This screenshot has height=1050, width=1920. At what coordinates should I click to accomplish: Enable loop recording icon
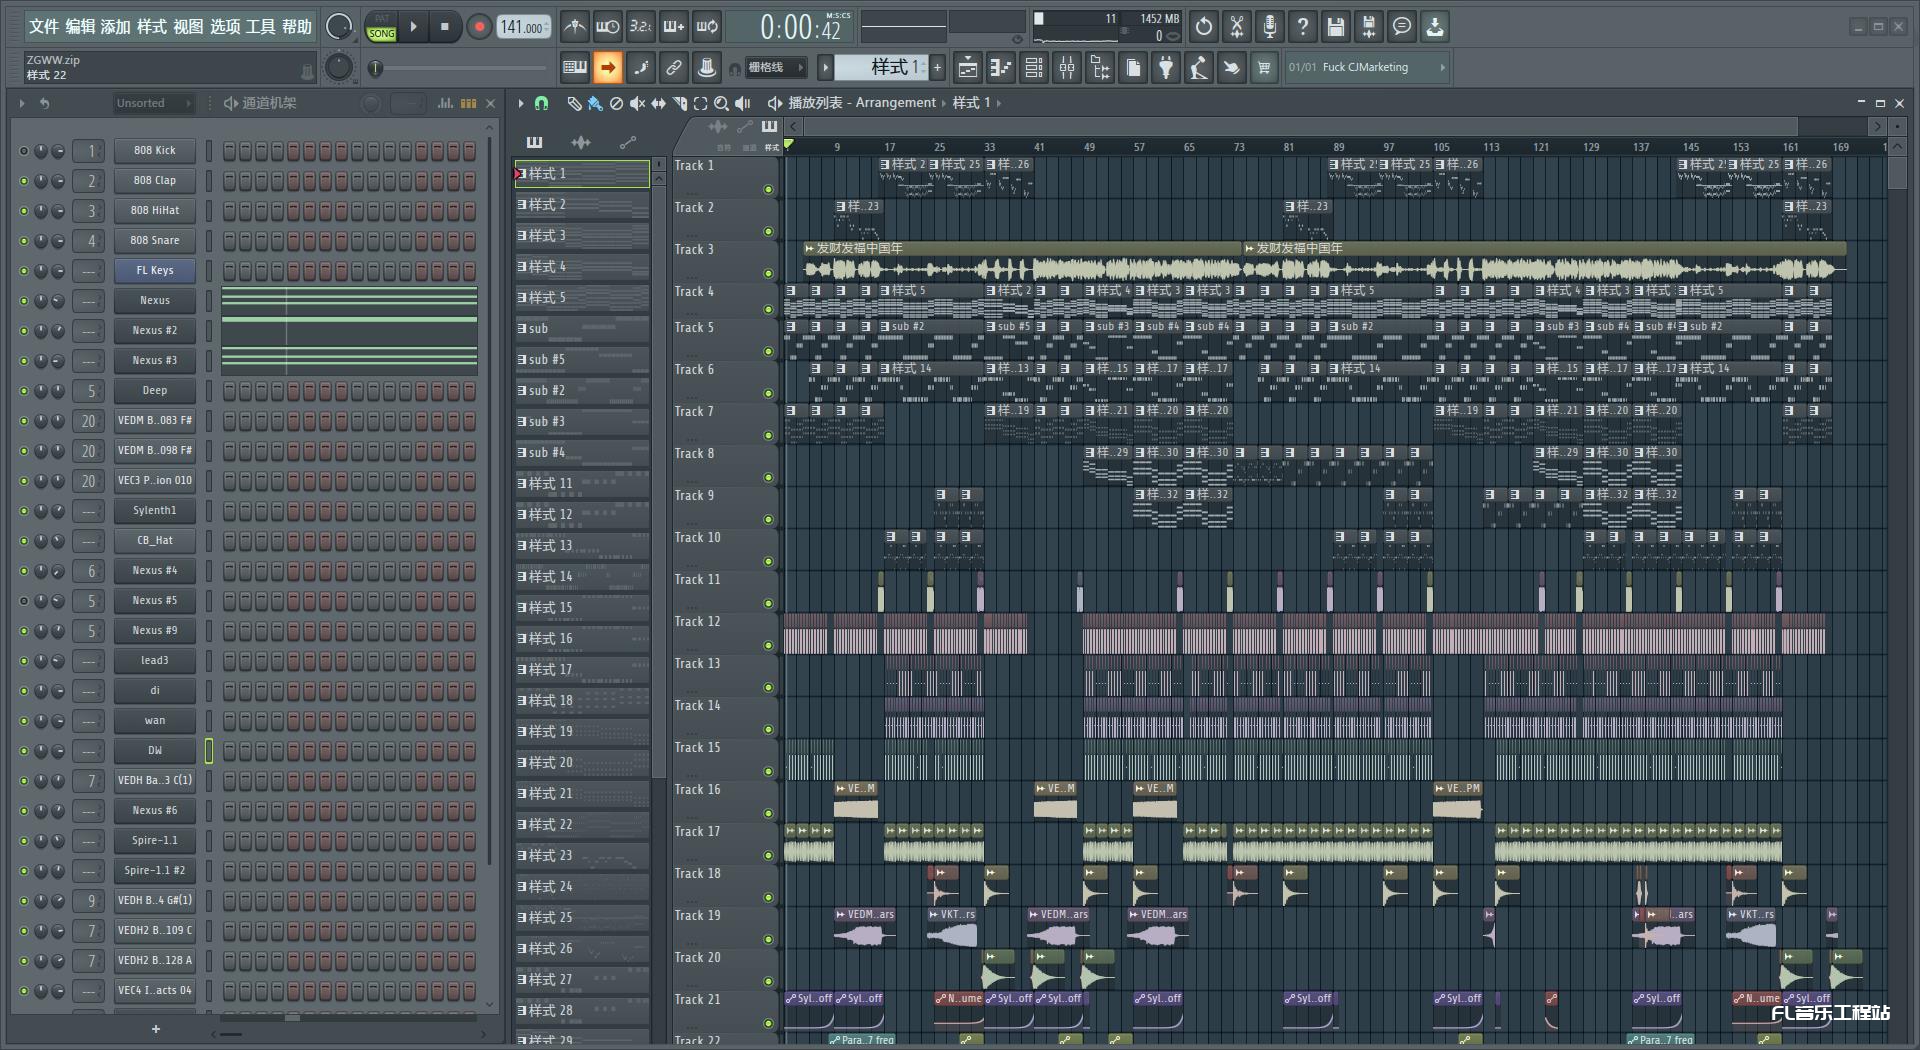pos(707,27)
